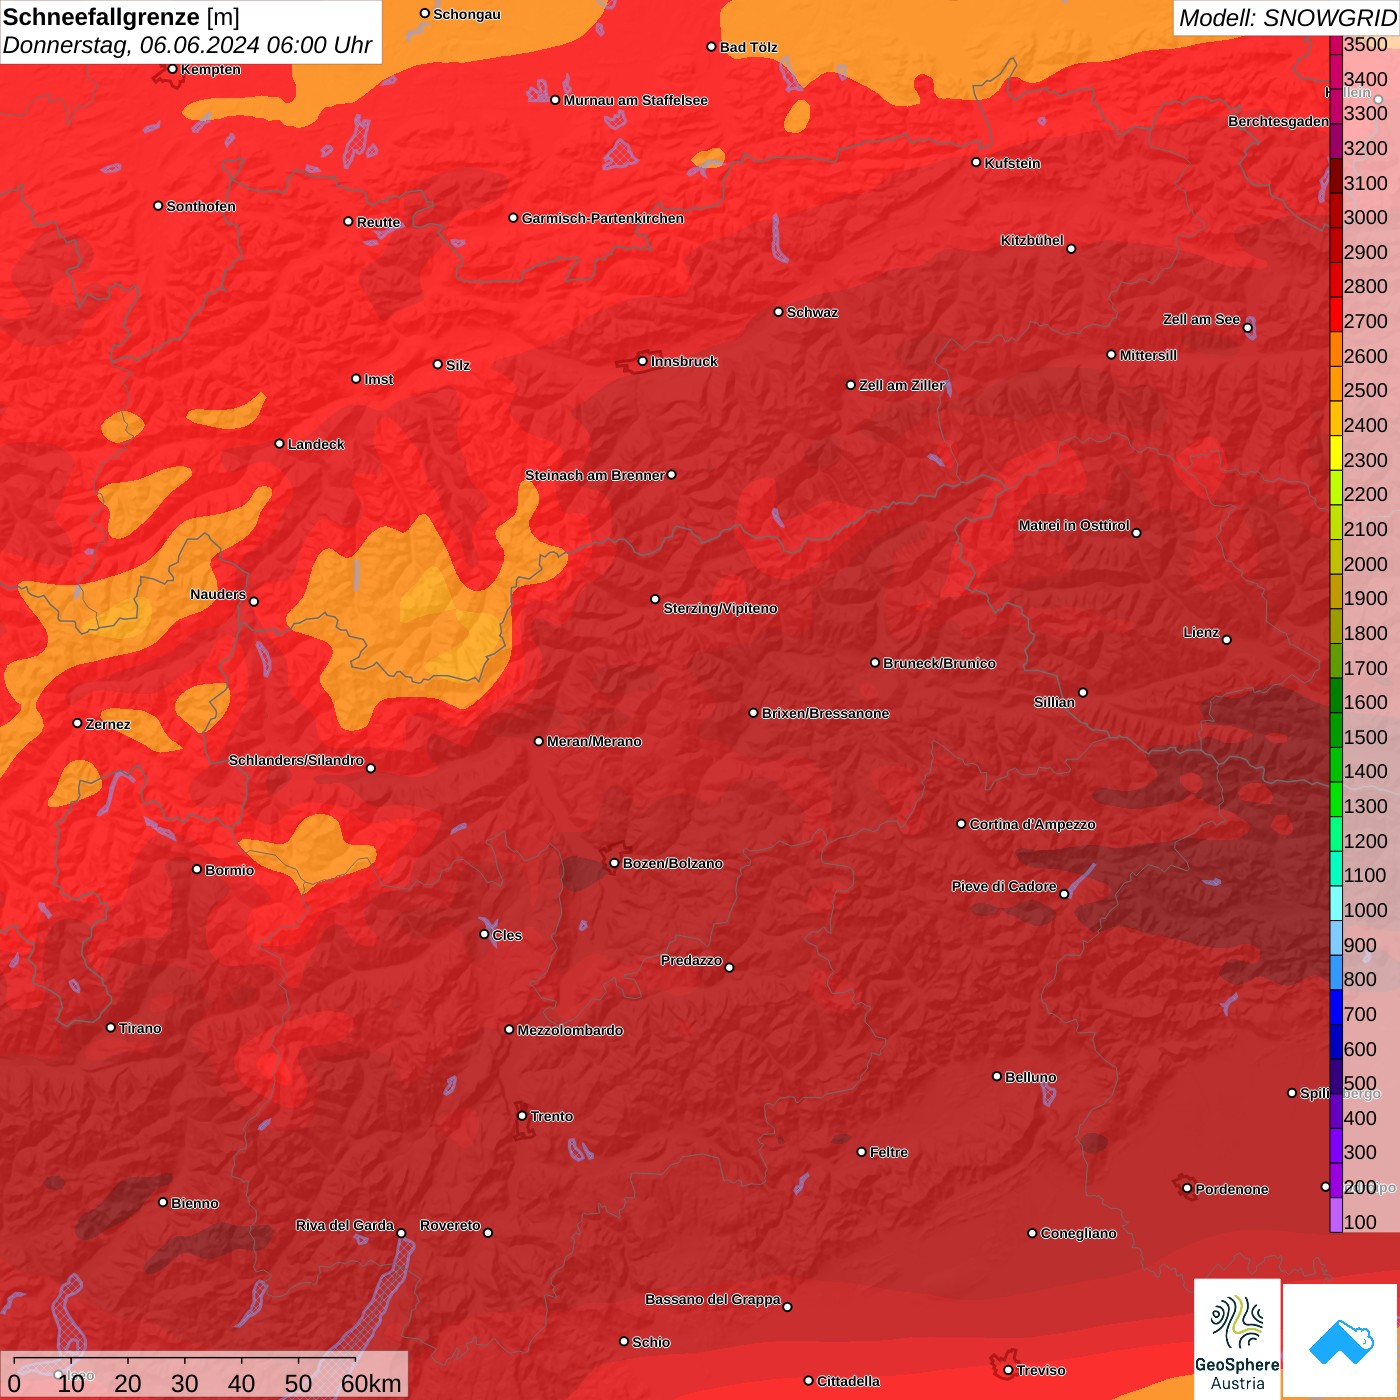The height and width of the screenshot is (1400, 1400).
Task: Click the Bassano del Grappa label
Action: point(713,1299)
